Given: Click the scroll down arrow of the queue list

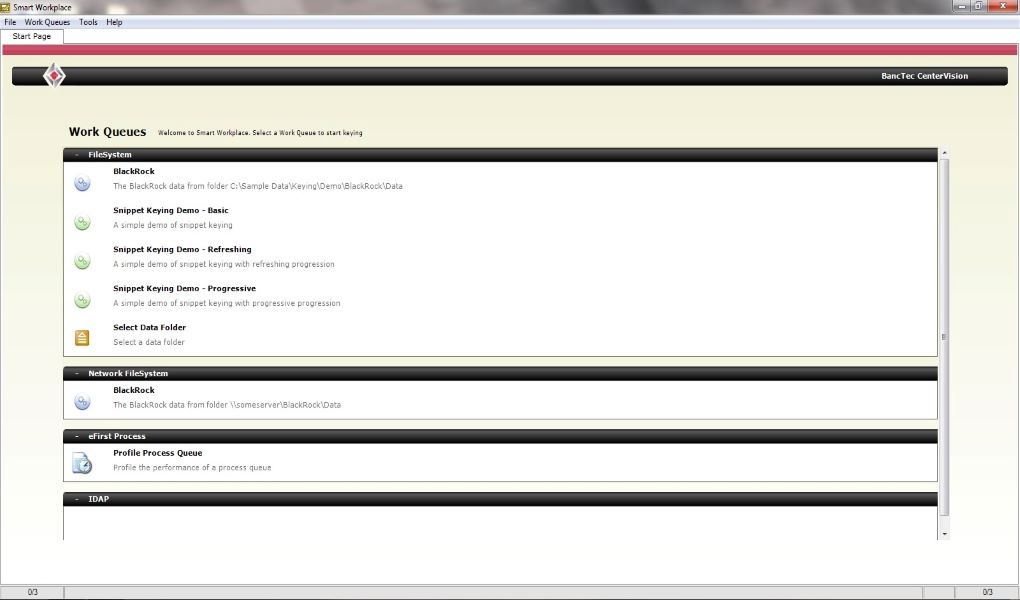Looking at the screenshot, I should (945, 534).
